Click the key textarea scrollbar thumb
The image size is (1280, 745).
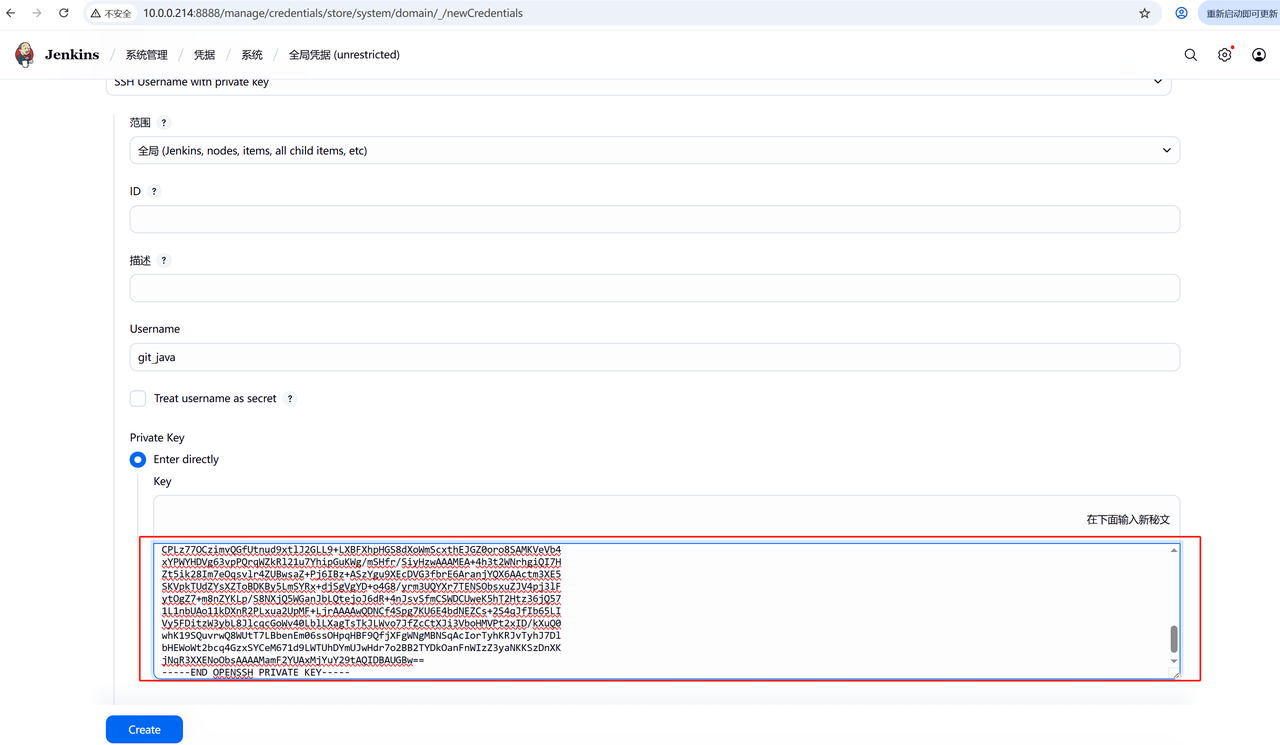click(x=1174, y=638)
